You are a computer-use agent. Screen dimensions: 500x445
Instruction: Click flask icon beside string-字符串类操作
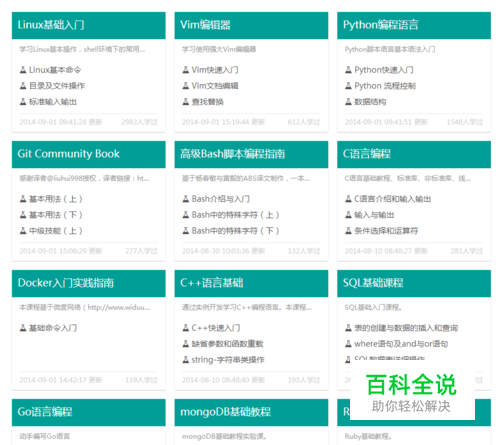186,360
